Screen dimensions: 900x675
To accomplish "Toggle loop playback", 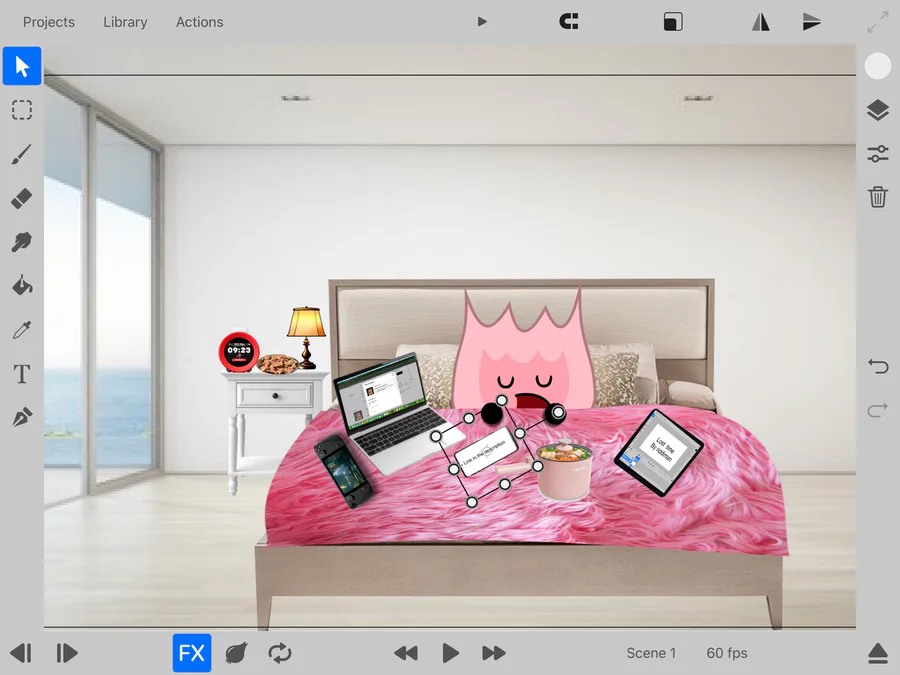I will point(280,653).
